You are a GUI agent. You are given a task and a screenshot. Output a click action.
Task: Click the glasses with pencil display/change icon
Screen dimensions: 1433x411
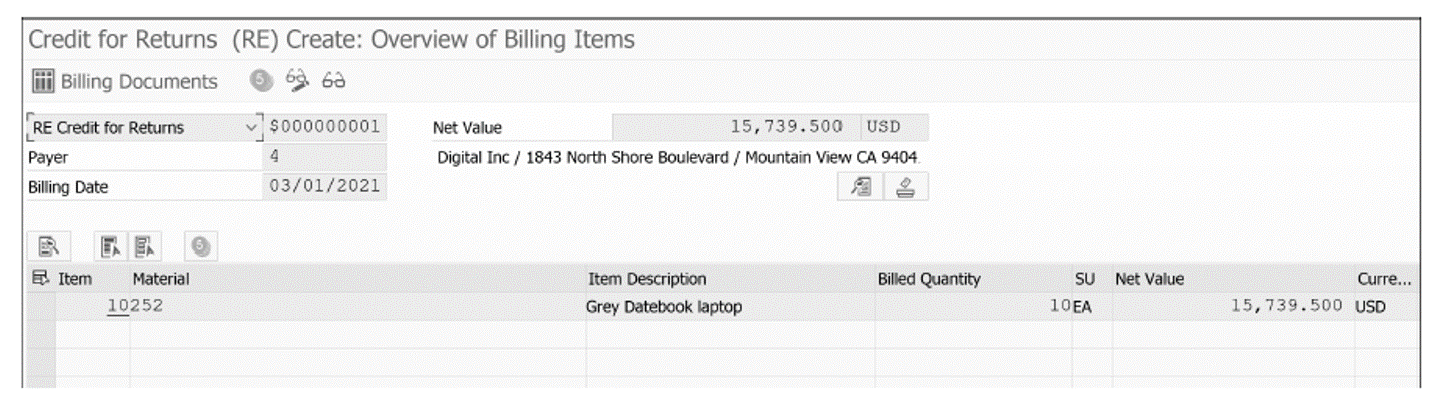(x=296, y=81)
